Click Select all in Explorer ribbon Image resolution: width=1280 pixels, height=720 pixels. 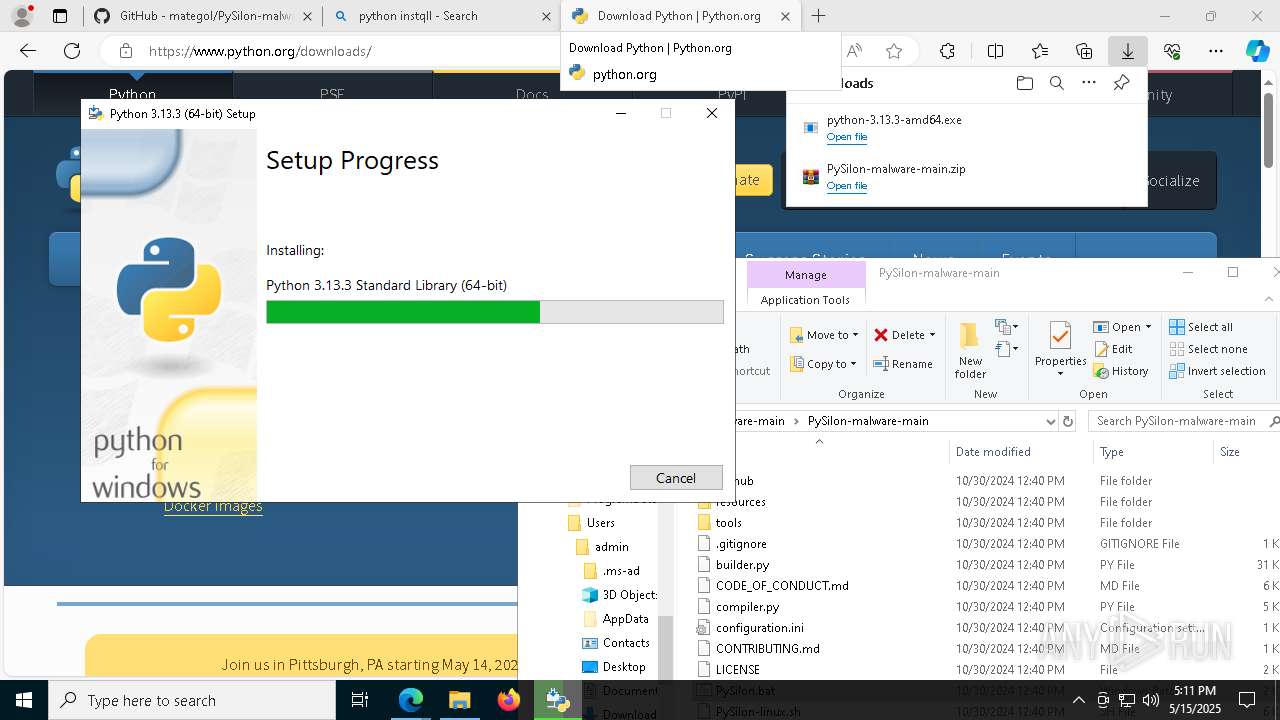pos(1201,327)
